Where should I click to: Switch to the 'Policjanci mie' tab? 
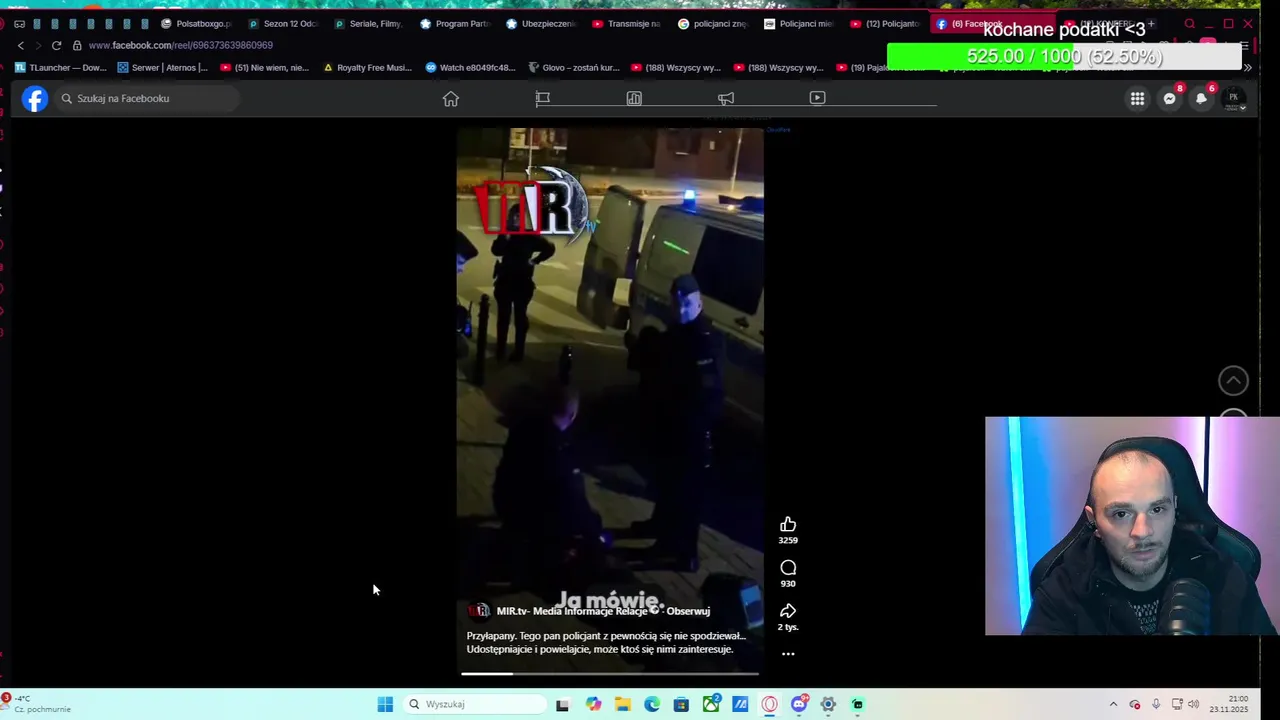coord(799,24)
